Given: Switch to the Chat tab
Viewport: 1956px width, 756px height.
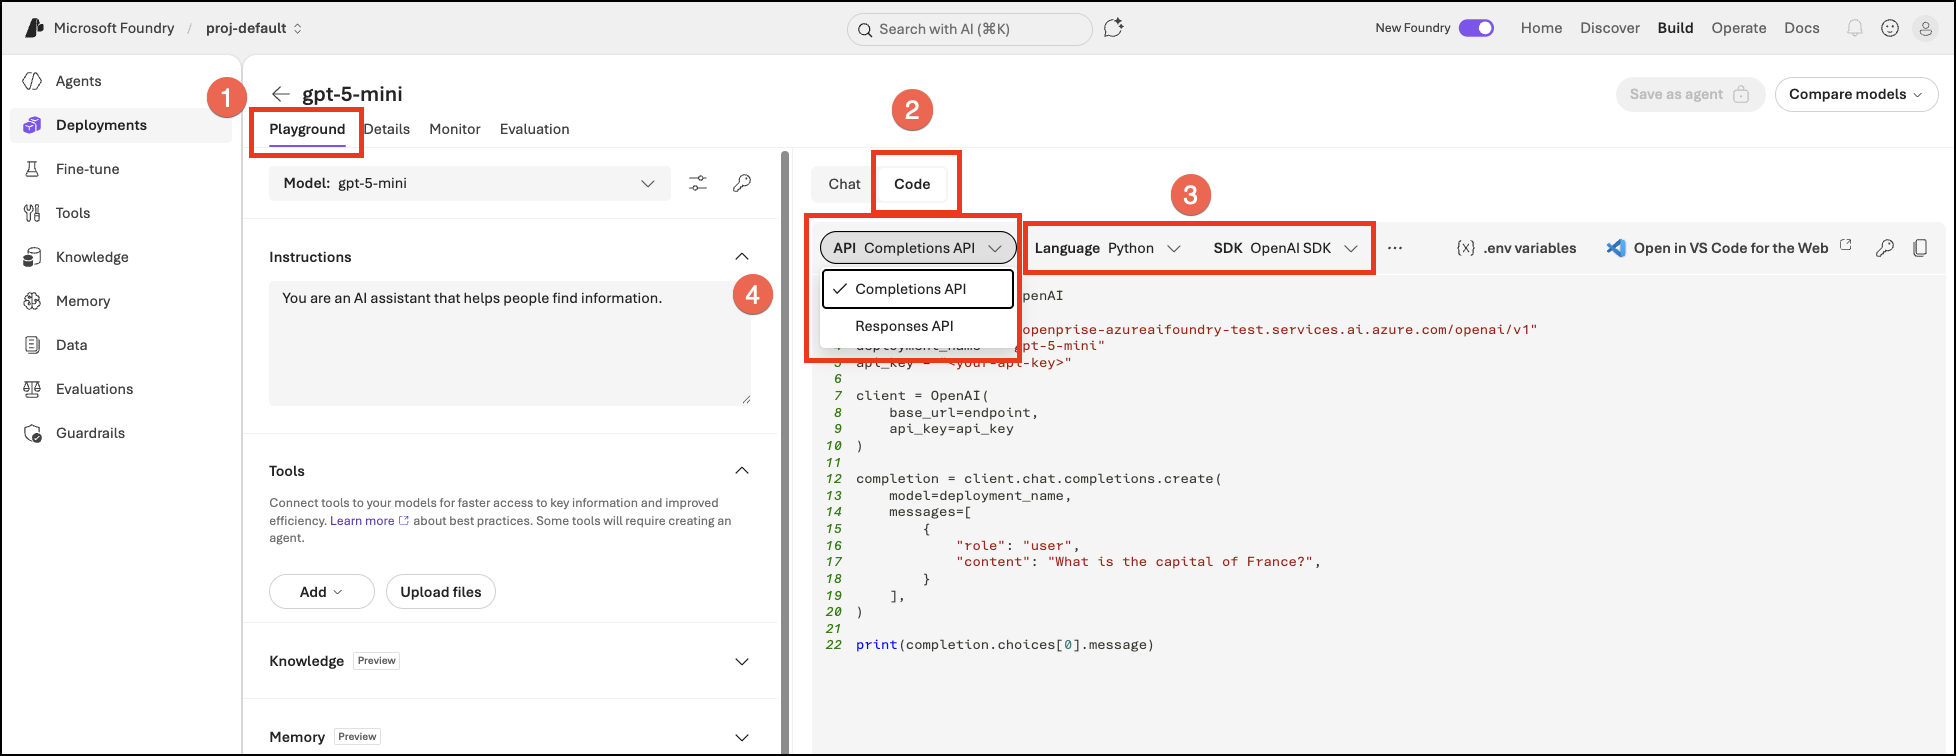Looking at the screenshot, I should point(844,184).
